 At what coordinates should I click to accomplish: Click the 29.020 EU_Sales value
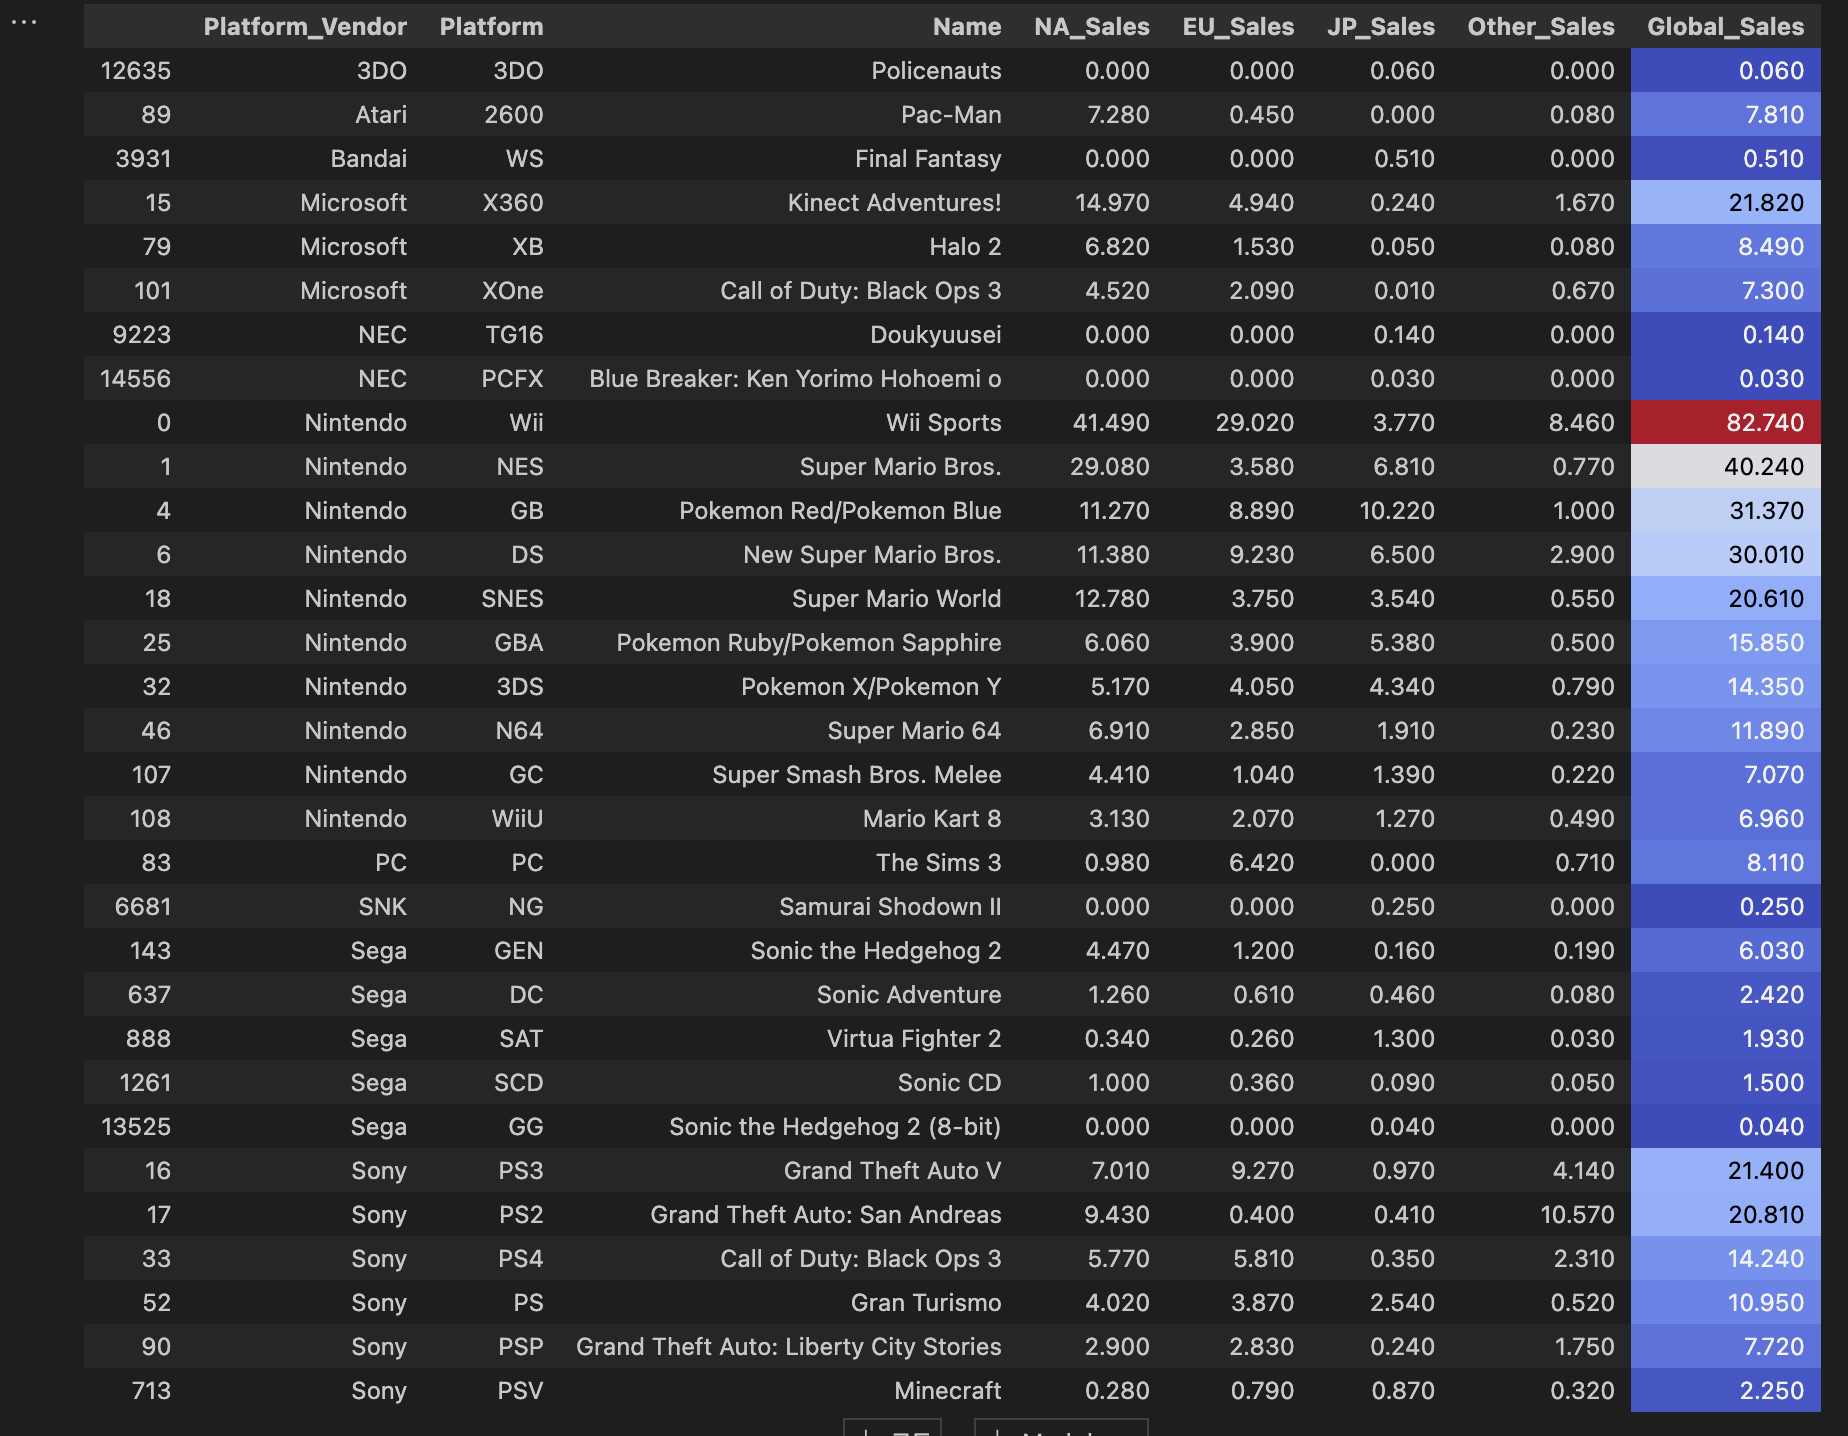pyautogui.click(x=1255, y=423)
